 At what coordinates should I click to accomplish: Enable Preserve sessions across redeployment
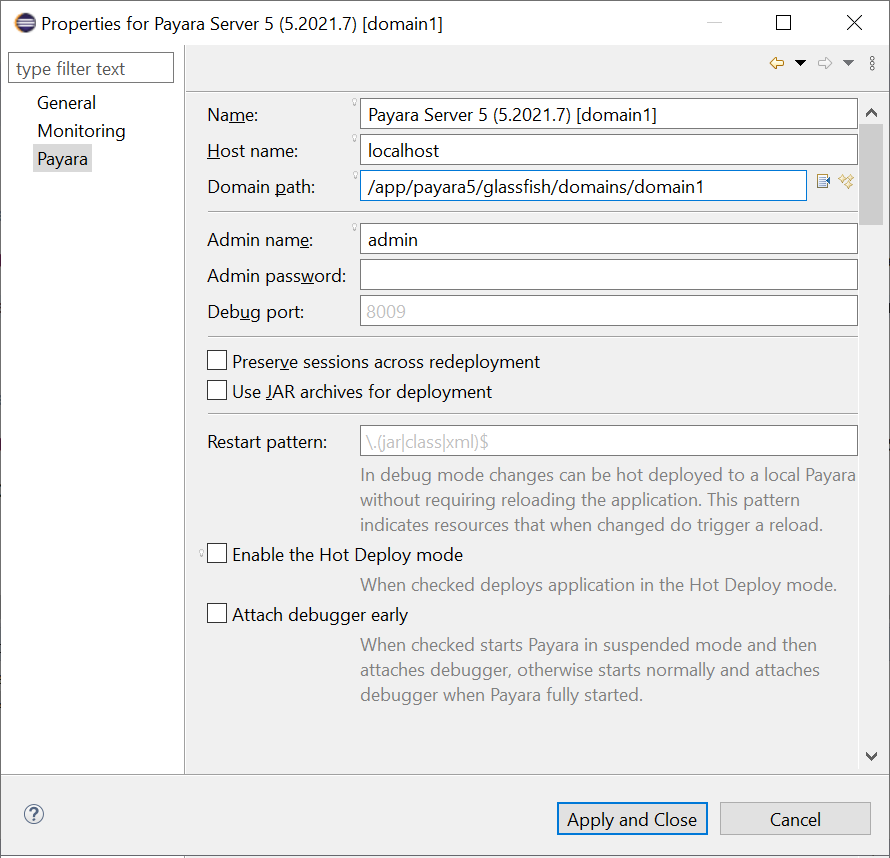coord(217,361)
